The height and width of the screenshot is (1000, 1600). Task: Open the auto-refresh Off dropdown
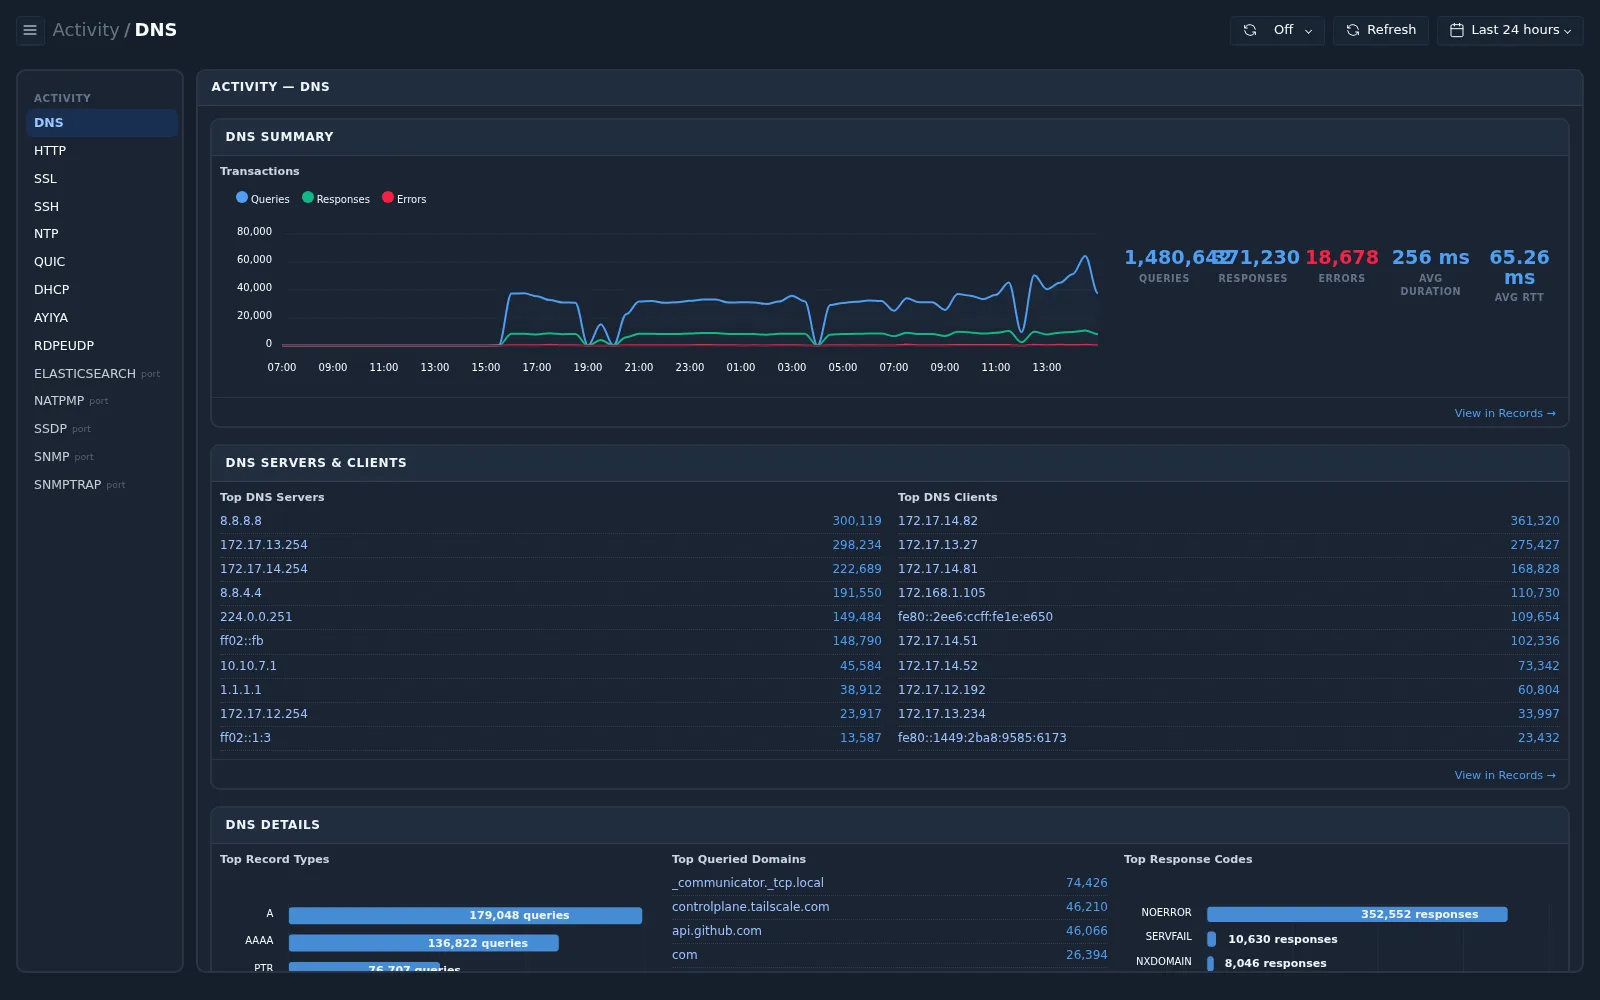tap(1277, 30)
